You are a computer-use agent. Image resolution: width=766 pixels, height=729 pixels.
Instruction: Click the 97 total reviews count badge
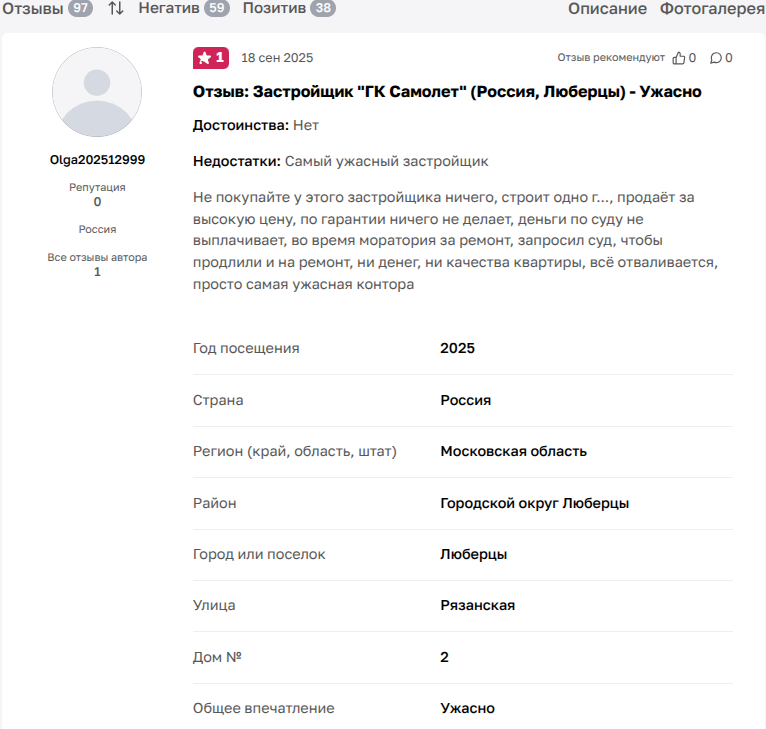pyautogui.click(x=80, y=8)
